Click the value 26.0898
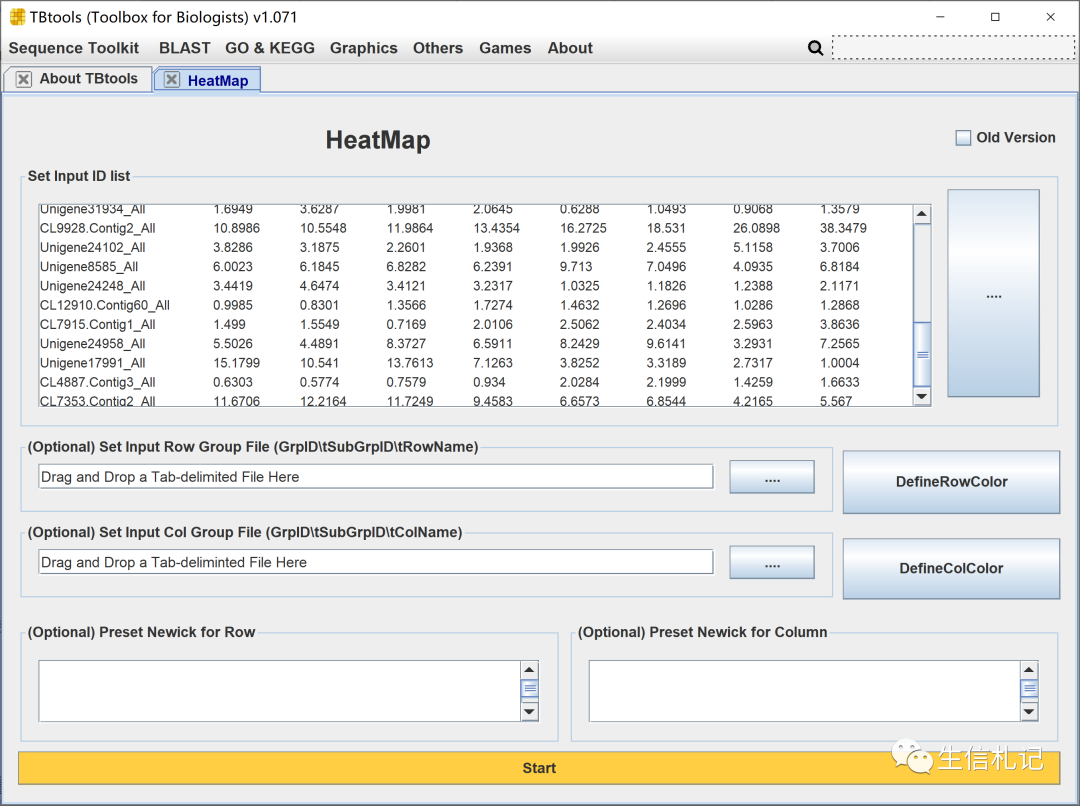Screen dimensions: 1080x806 [756, 228]
